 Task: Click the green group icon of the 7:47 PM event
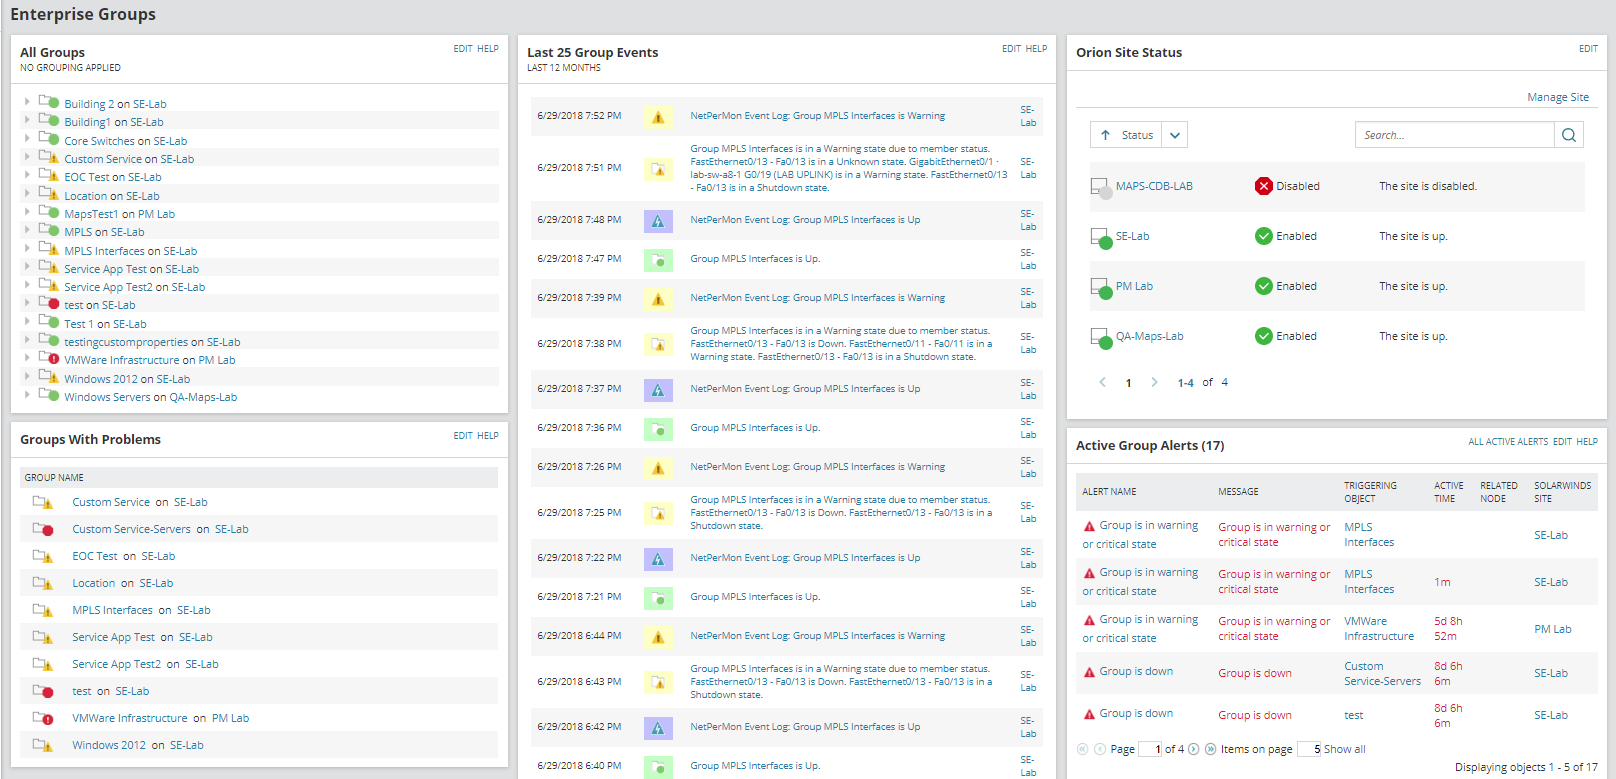pos(658,260)
